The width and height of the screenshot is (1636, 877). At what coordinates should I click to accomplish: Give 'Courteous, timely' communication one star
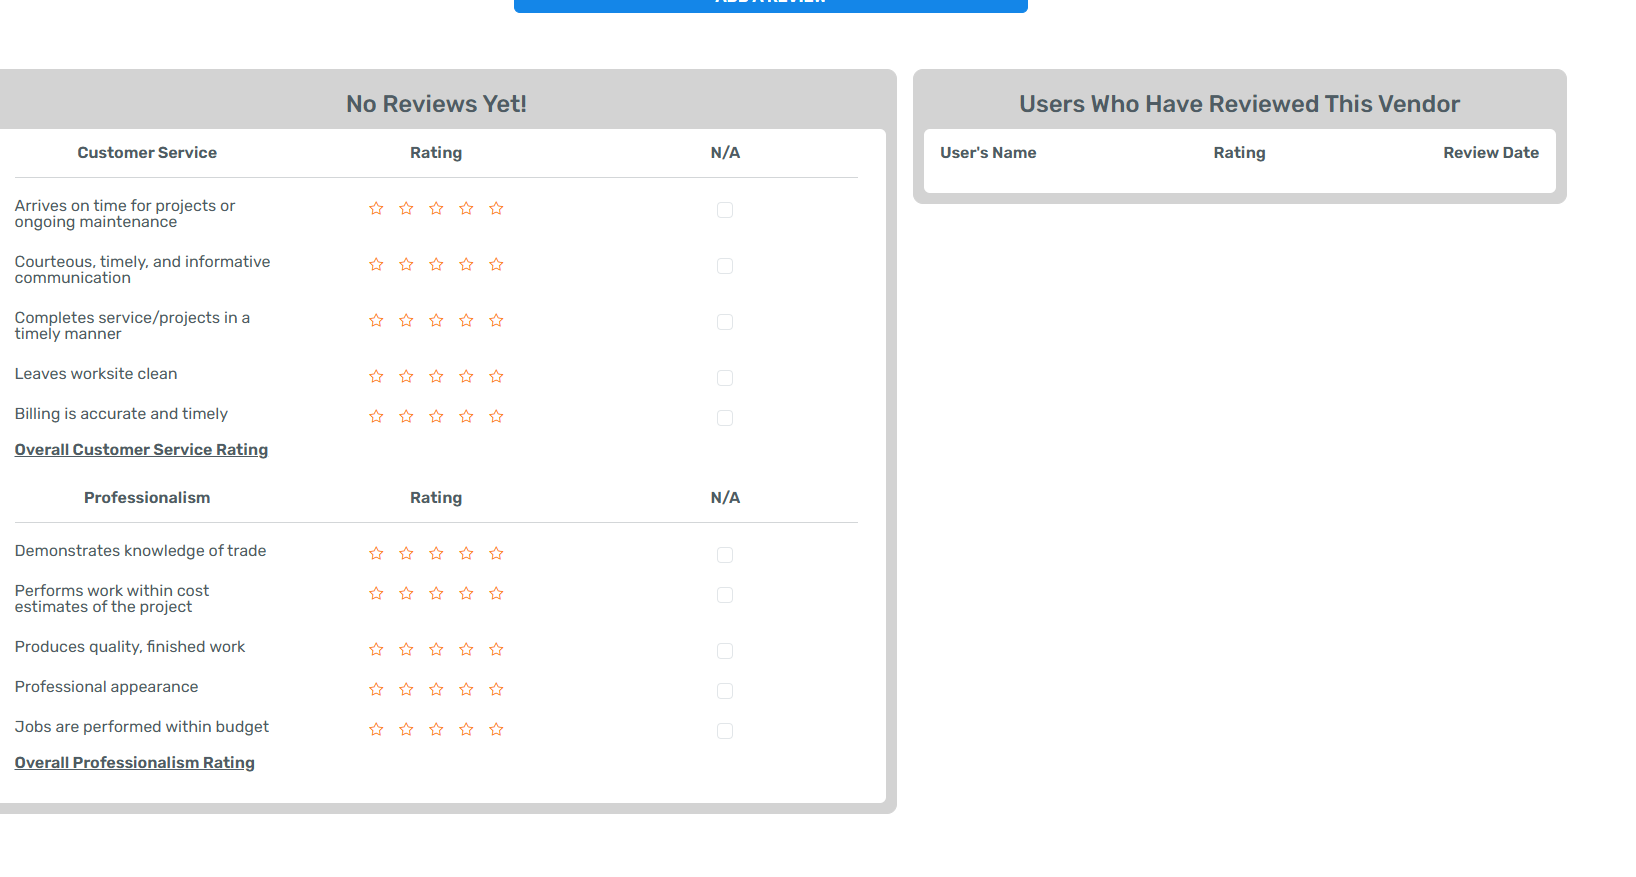(376, 264)
